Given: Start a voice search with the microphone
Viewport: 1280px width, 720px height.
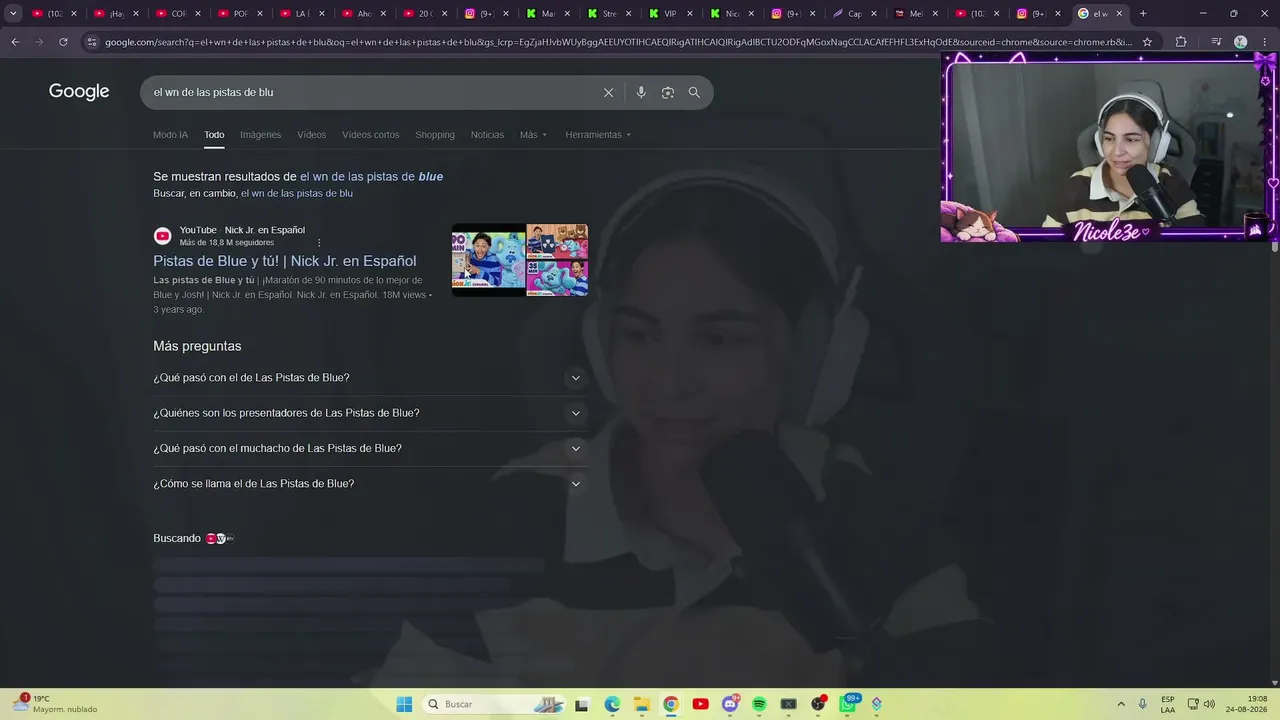Looking at the screenshot, I should 641,92.
